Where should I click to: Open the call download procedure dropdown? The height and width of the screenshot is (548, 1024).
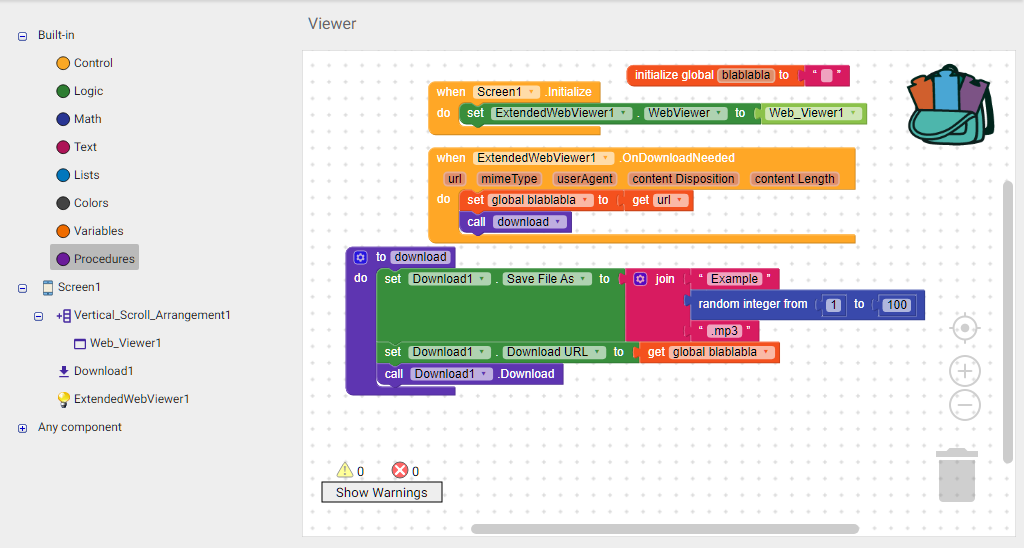[x=558, y=222]
